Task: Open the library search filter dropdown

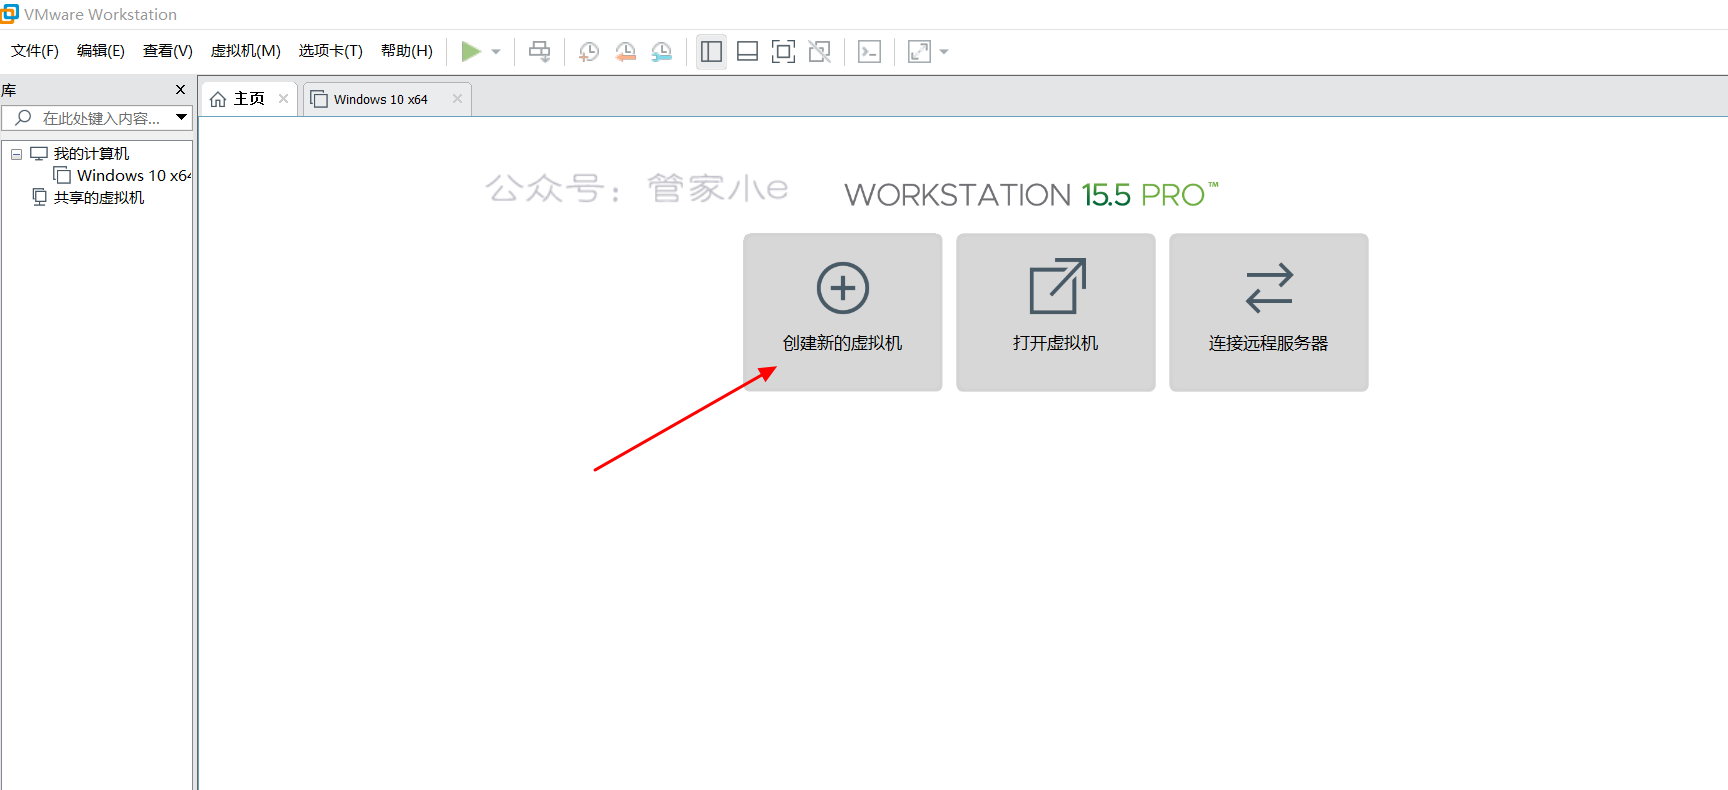Action: click(x=181, y=118)
